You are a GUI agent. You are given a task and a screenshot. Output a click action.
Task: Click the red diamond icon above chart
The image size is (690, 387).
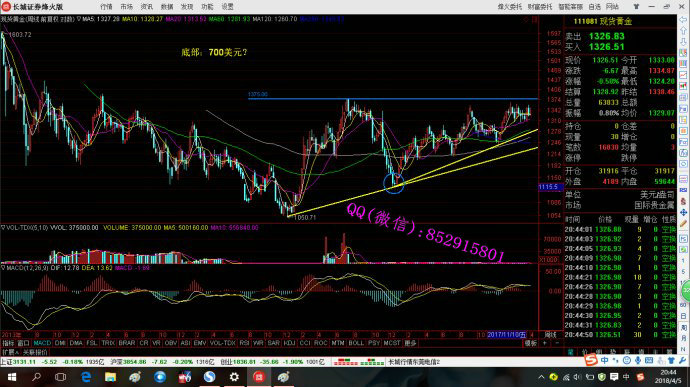point(525,19)
